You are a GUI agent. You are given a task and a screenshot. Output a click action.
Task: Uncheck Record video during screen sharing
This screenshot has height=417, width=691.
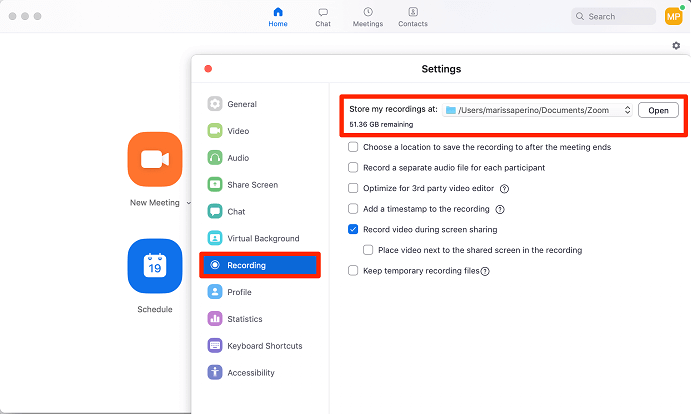pos(353,229)
